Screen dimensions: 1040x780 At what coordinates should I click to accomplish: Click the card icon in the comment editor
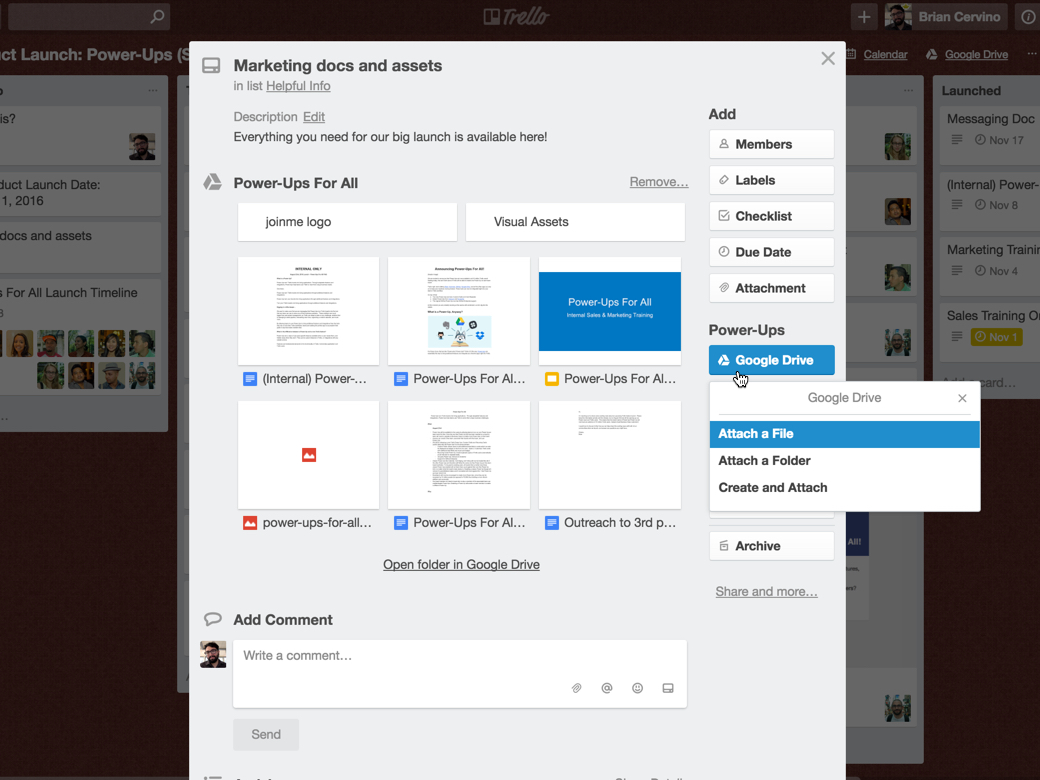tap(668, 688)
